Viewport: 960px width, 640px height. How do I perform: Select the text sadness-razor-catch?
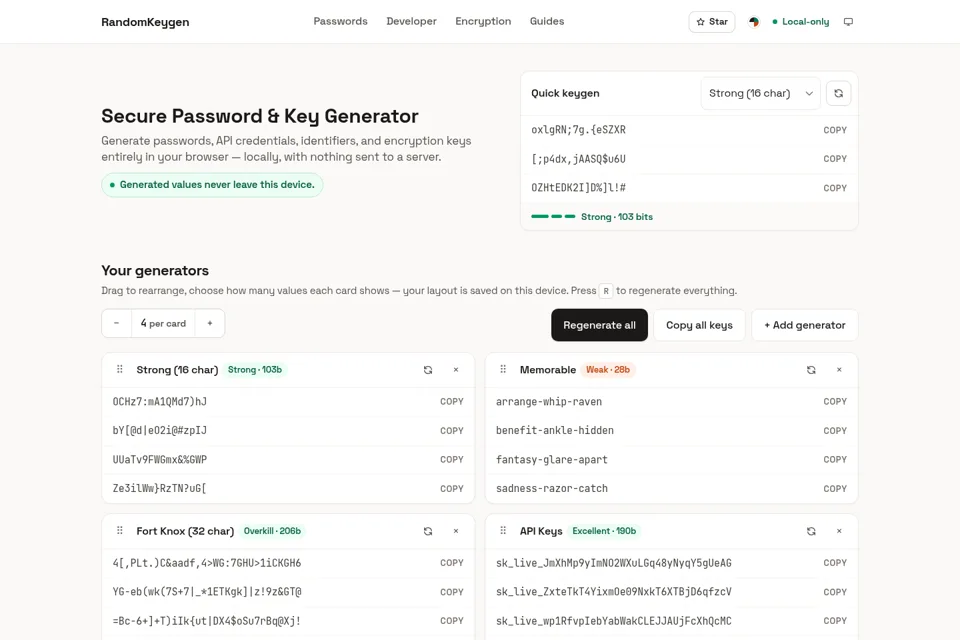click(x=552, y=489)
